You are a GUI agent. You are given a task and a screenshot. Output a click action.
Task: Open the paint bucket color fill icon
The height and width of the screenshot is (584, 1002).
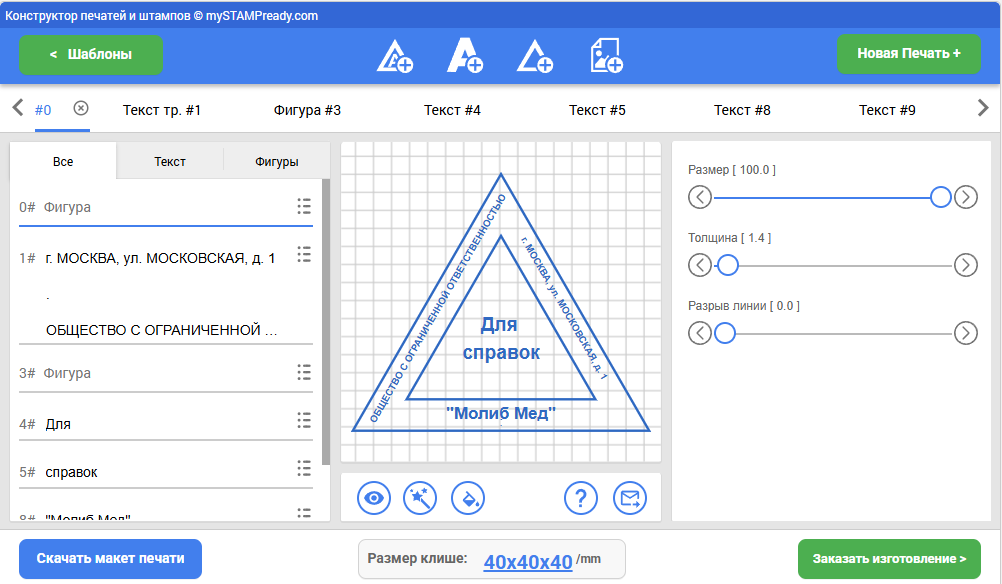point(468,498)
